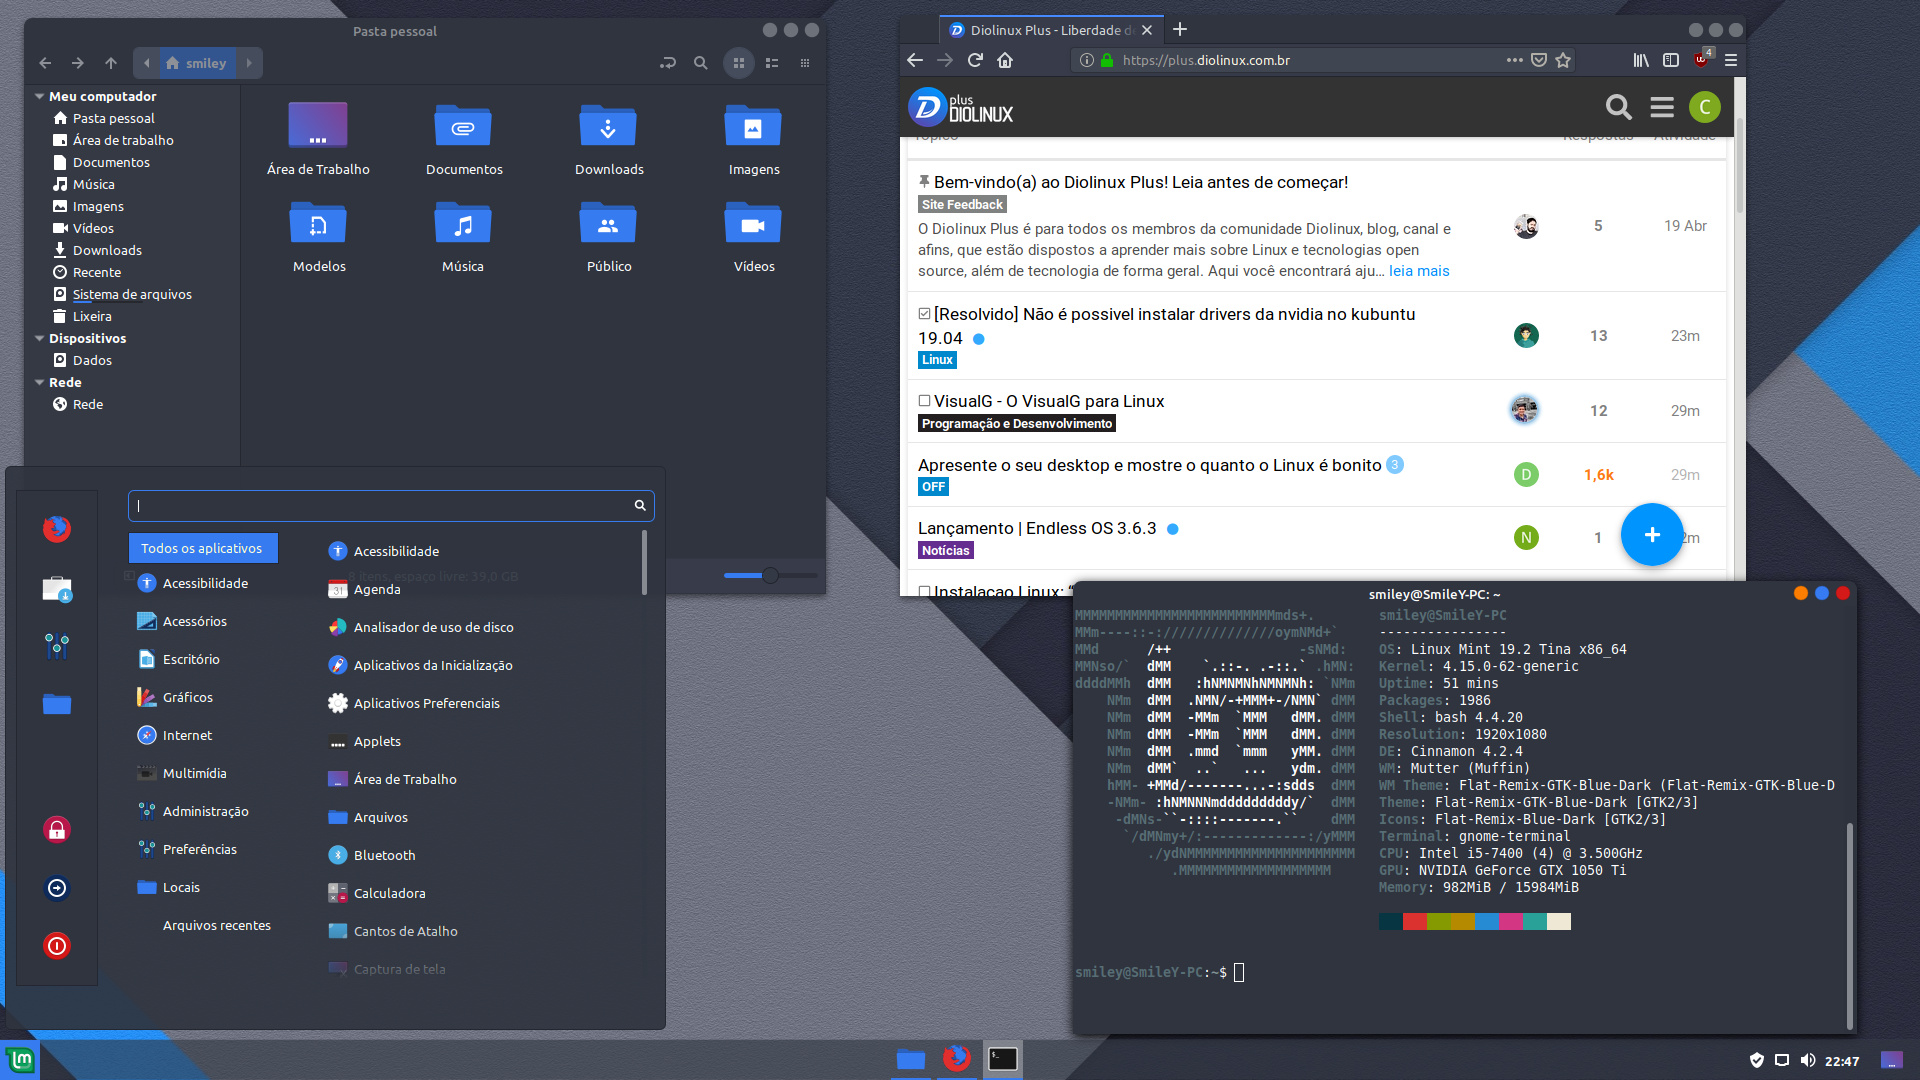Image resolution: width=1920 pixels, height=1080 pixels.
Task: Collapse the Dispositivos sidebar section
Action: click(x=39, y=338)
